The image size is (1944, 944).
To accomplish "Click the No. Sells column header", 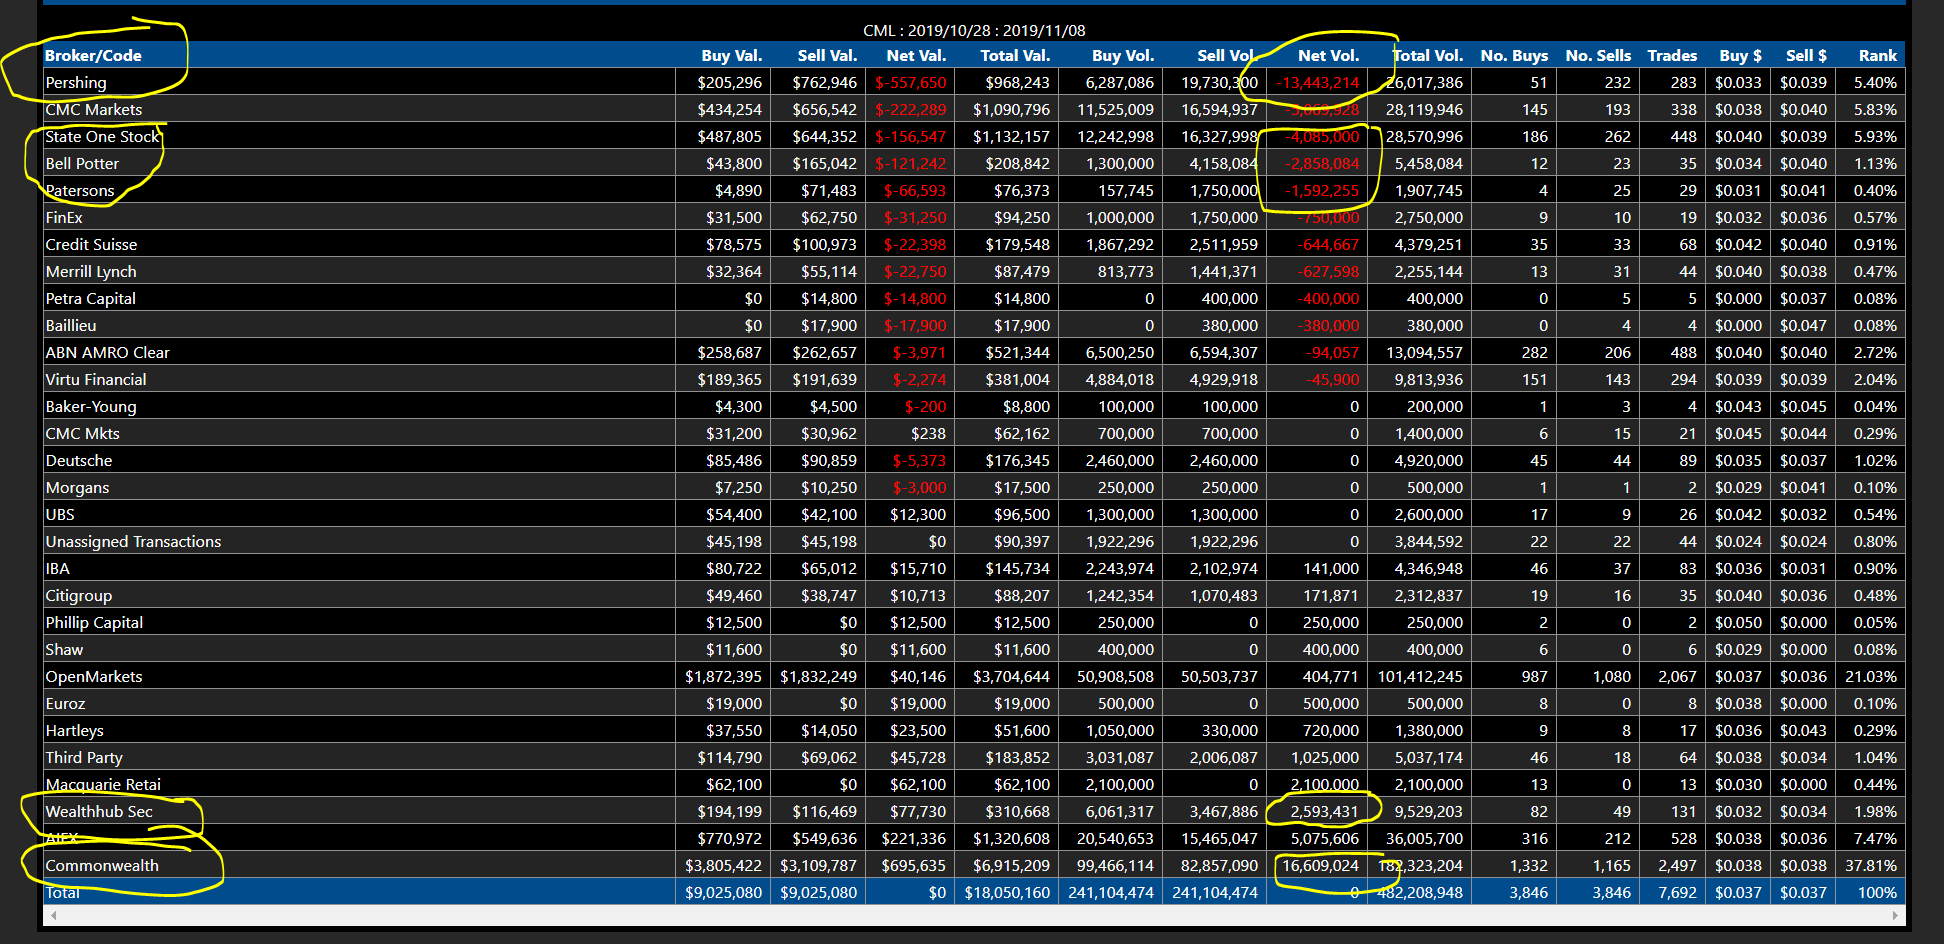I will pos(1598,56).
